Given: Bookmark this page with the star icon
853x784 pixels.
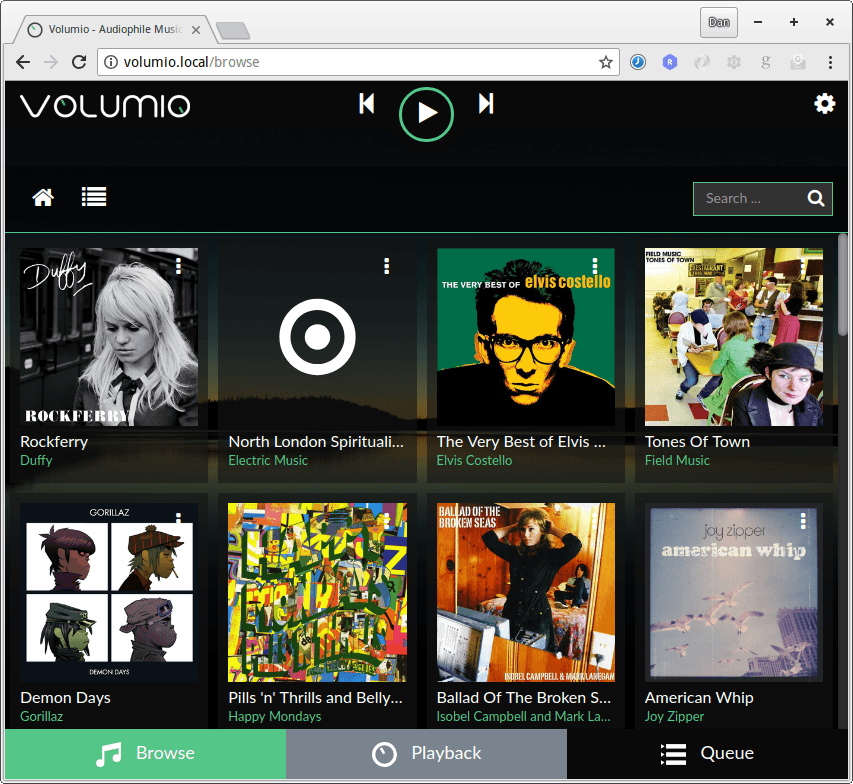Looking at the screenshot, I should tap(605, 62).
